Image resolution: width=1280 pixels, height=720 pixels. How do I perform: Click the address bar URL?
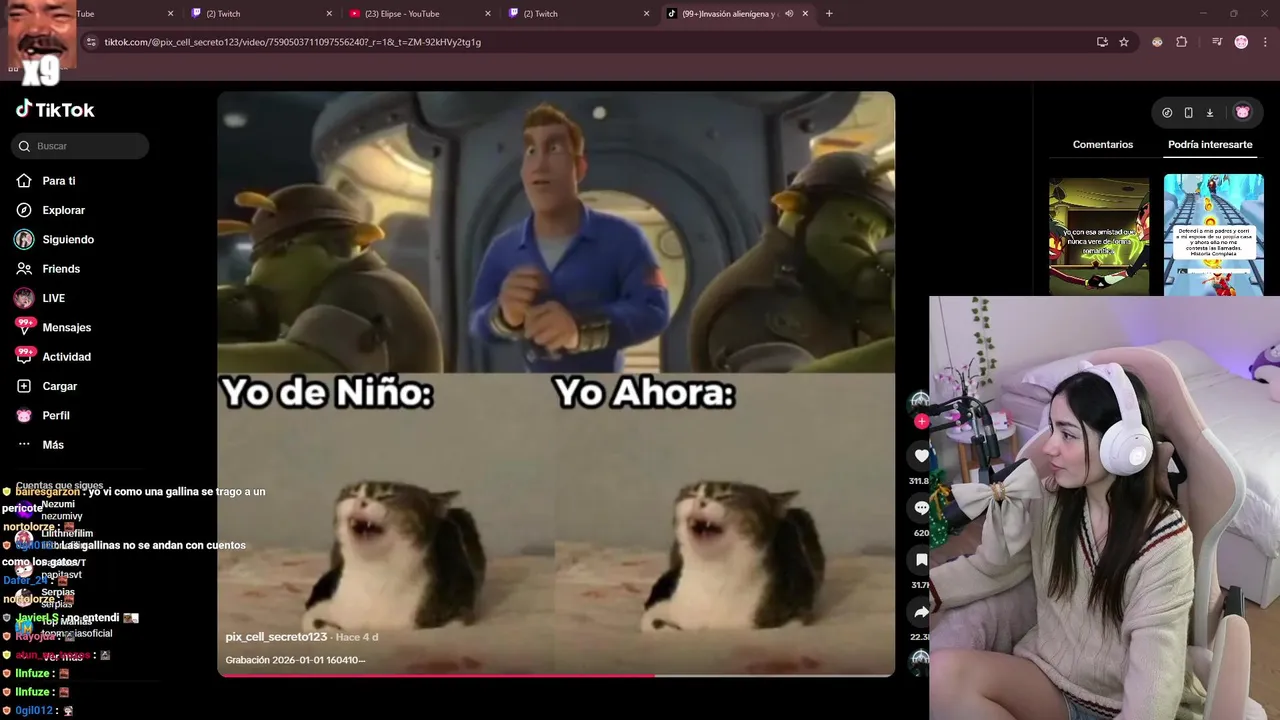(x=293, y=42)
